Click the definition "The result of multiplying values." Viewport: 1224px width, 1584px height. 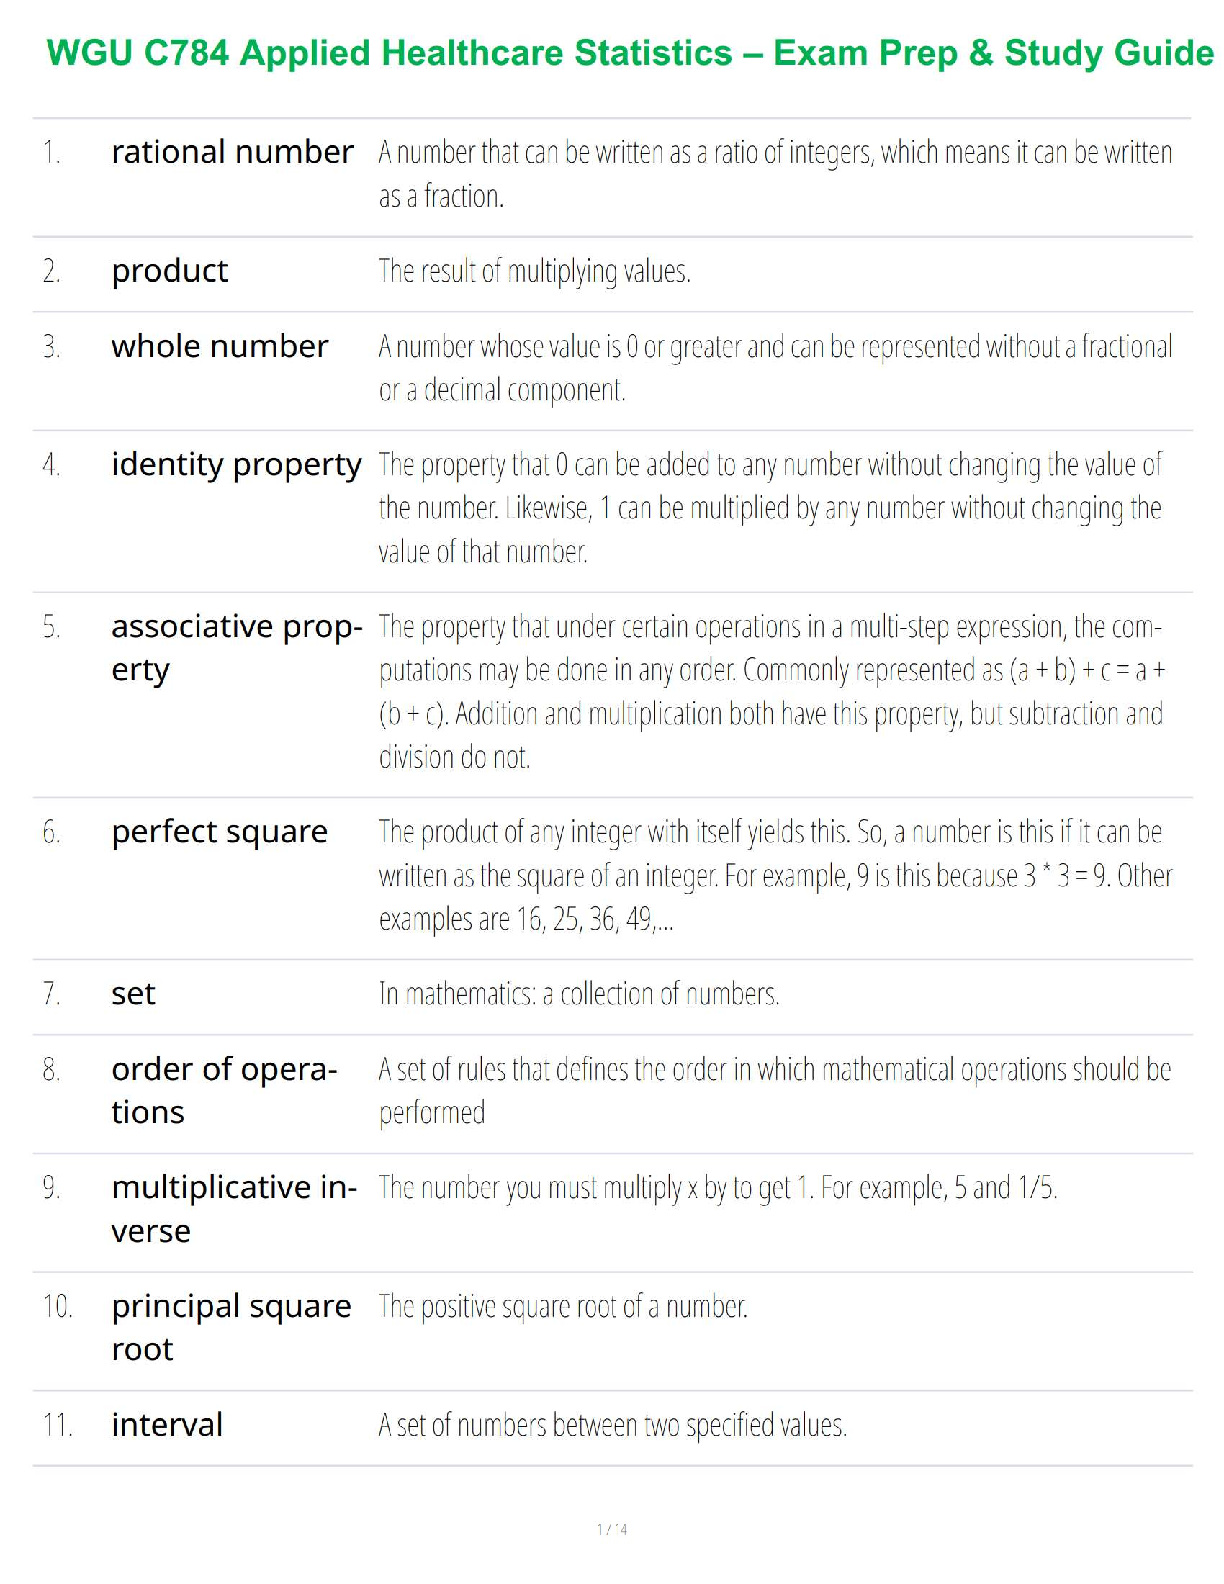534,271
